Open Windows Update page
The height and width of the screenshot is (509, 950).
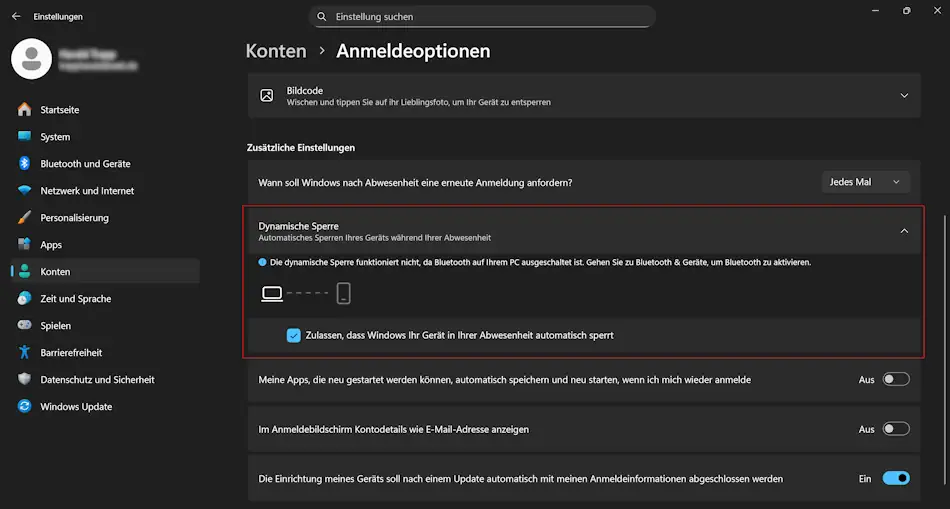105,407
